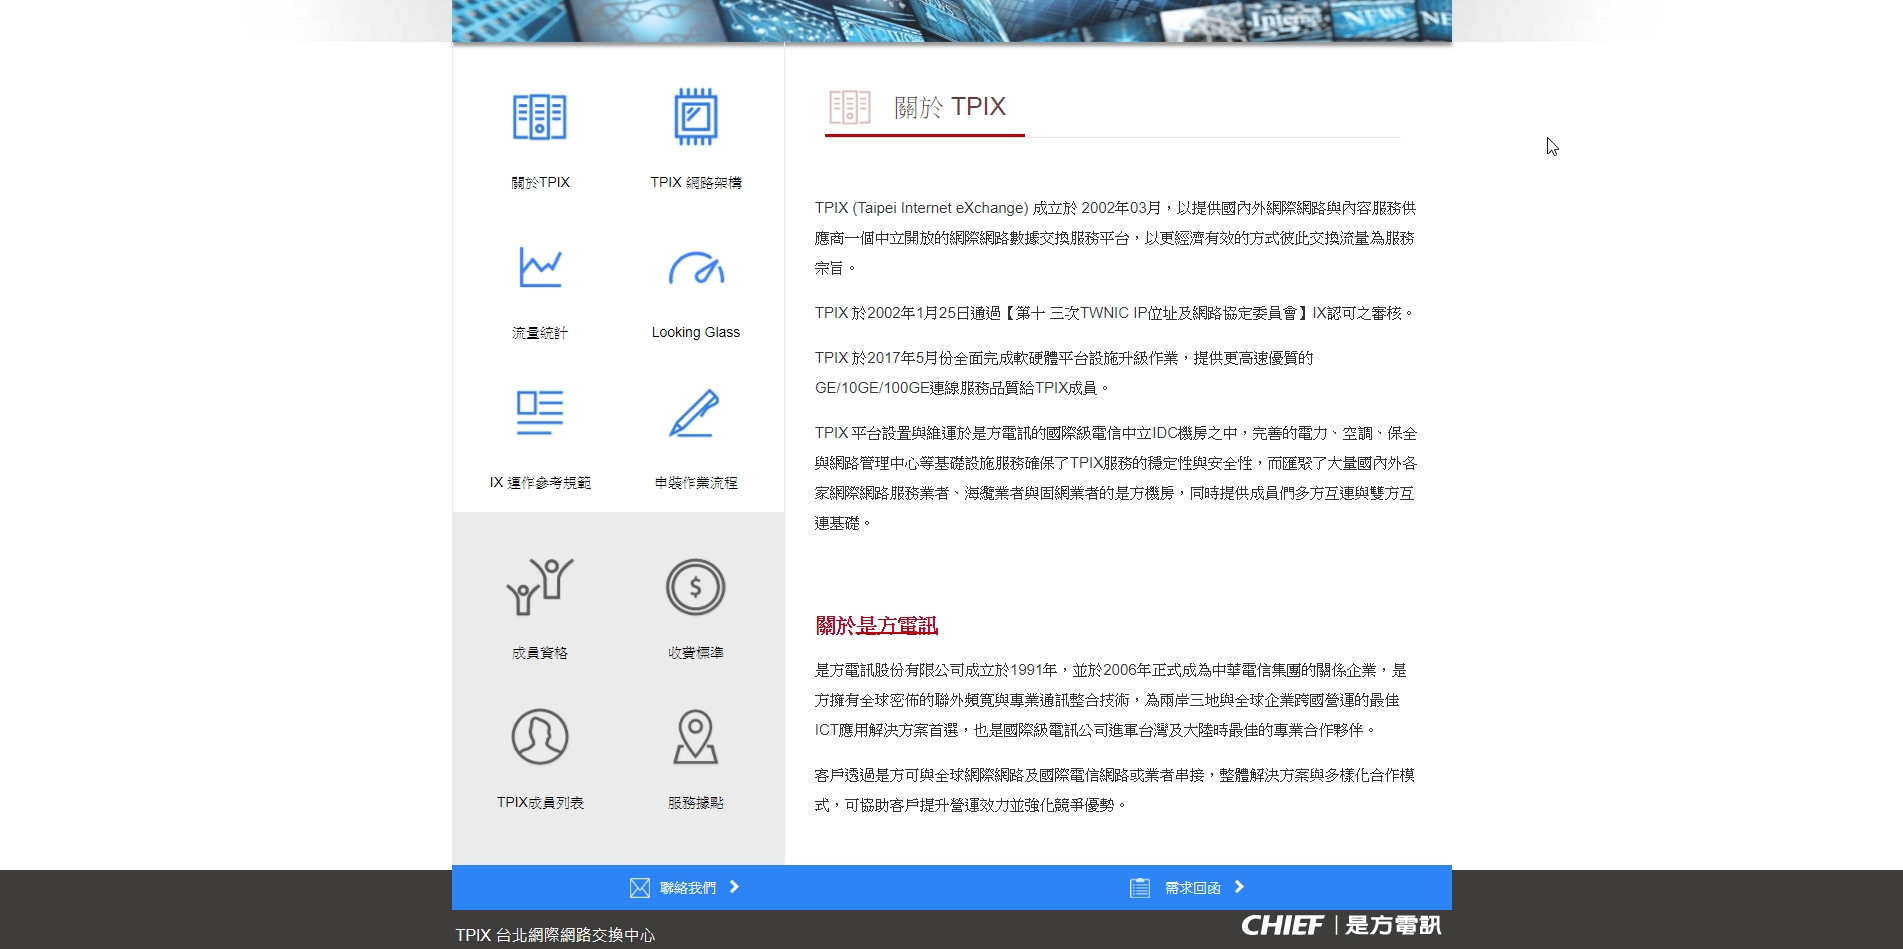Open the 服務據點 map pin icon
Viewport: 1903px width, 949px height.
pyautogui.click(x=696, y=737)
